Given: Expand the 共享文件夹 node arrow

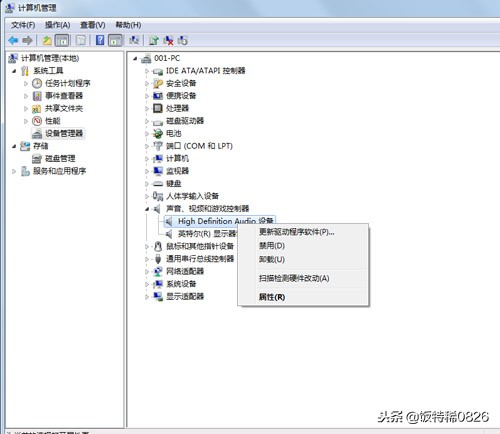Looking at the screenshot, I should coord(26,108).
